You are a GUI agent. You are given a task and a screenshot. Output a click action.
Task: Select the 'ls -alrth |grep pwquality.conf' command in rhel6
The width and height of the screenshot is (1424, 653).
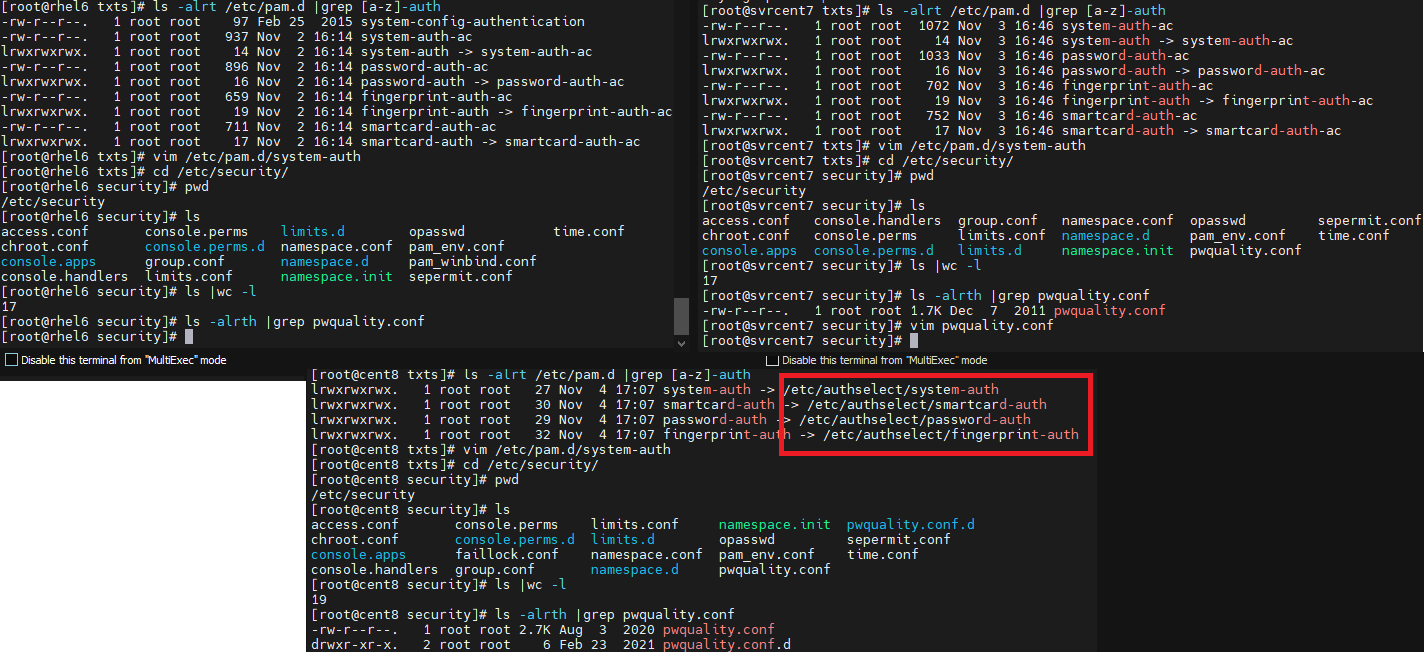[305, 321]
